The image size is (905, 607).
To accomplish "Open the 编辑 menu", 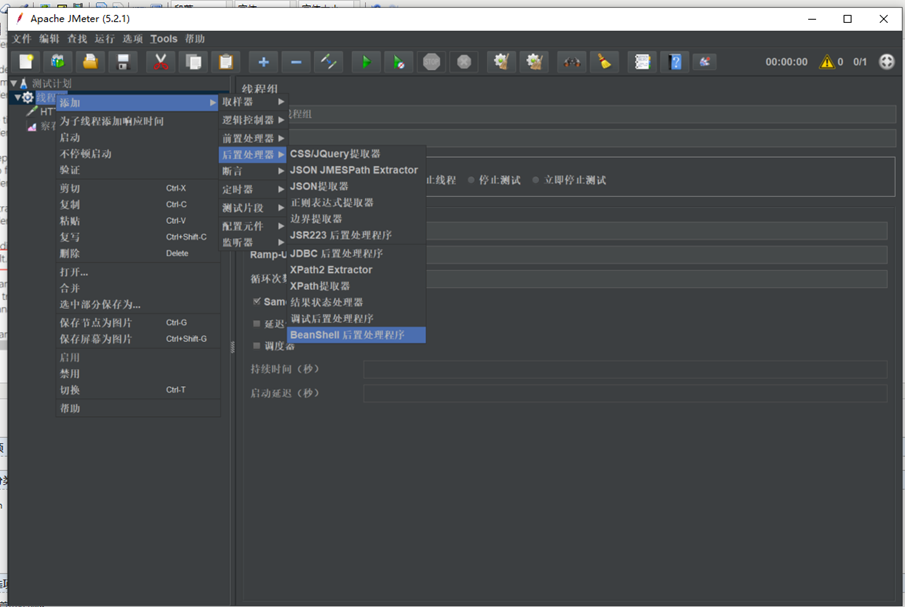I will click(x=50, y=39).
